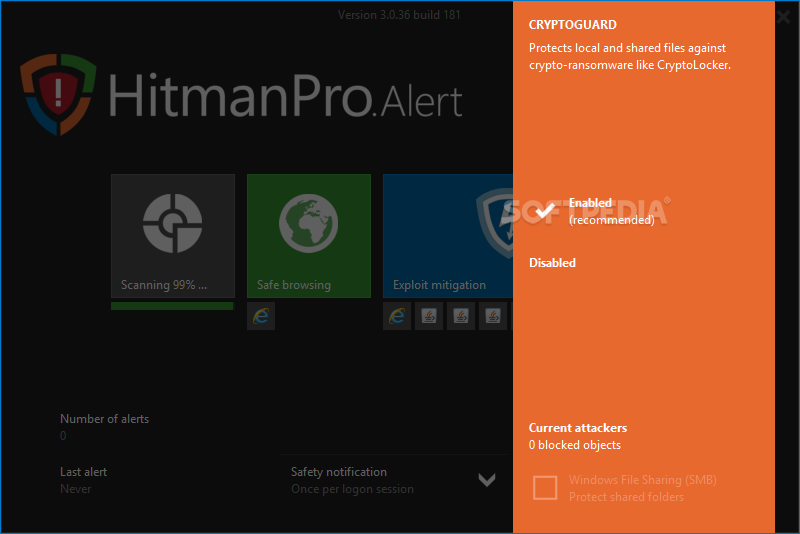800x534 pixels.
Task: Click 'Once per logon session' text
Action: [x=352, y=489]
